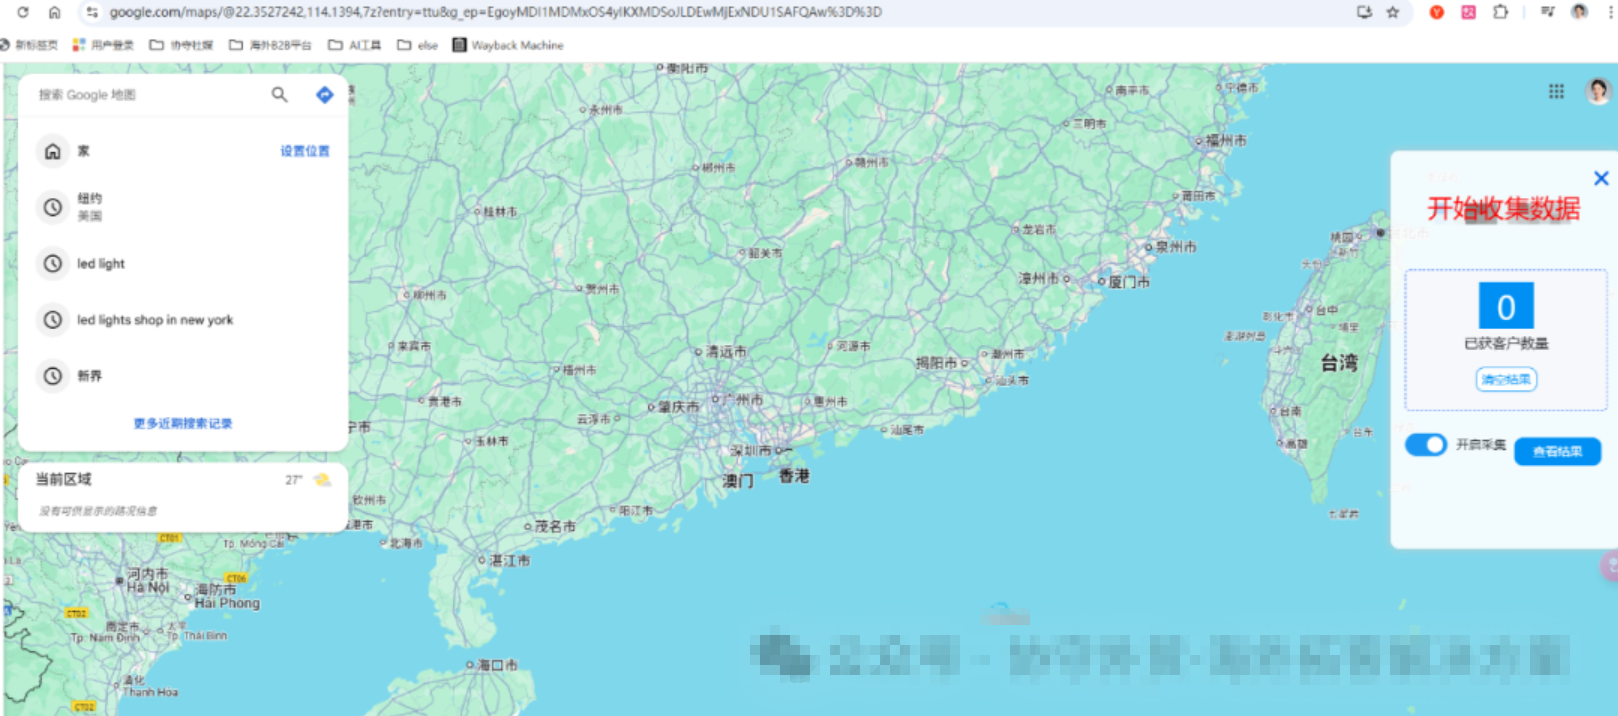Click the weather icon next to 27°
The width and height of the screenshot is (1618, 716).
coord(323,480)
